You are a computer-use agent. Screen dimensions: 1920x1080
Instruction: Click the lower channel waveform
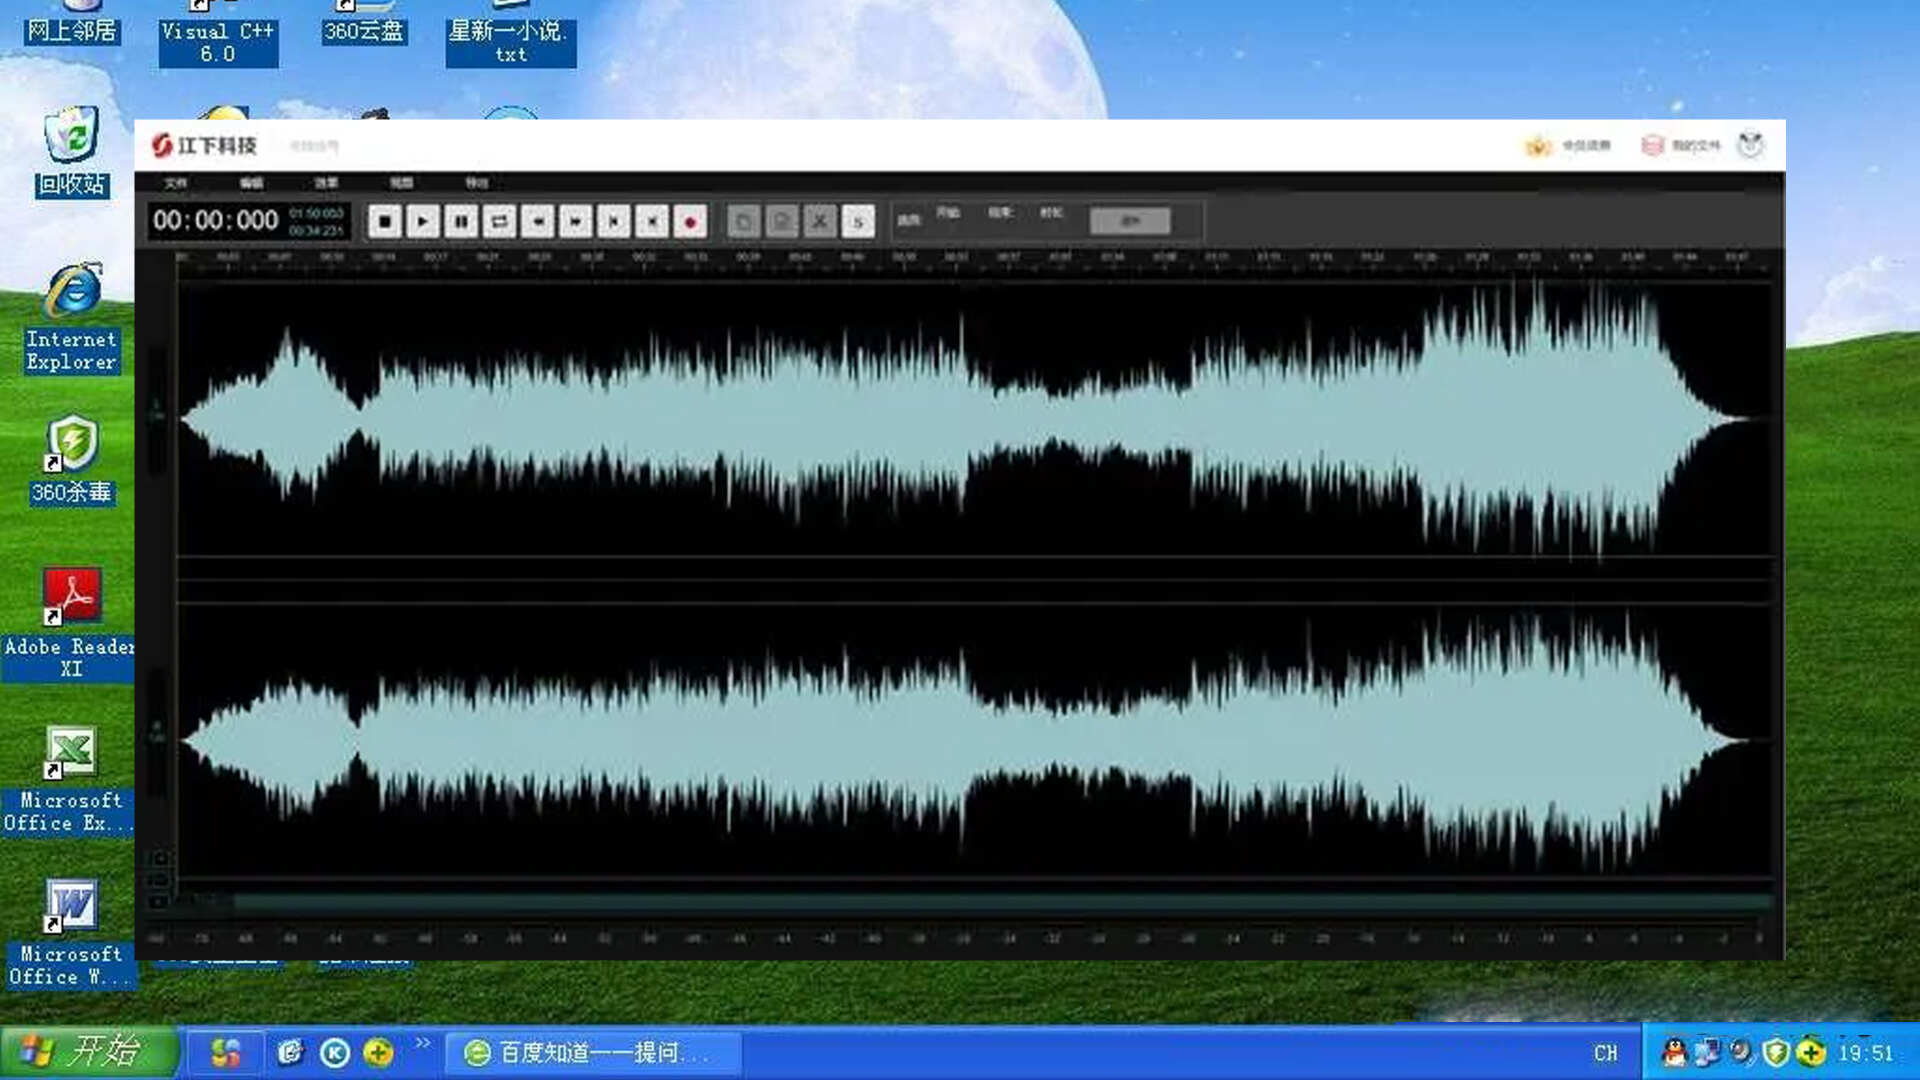tap(975, 741)
